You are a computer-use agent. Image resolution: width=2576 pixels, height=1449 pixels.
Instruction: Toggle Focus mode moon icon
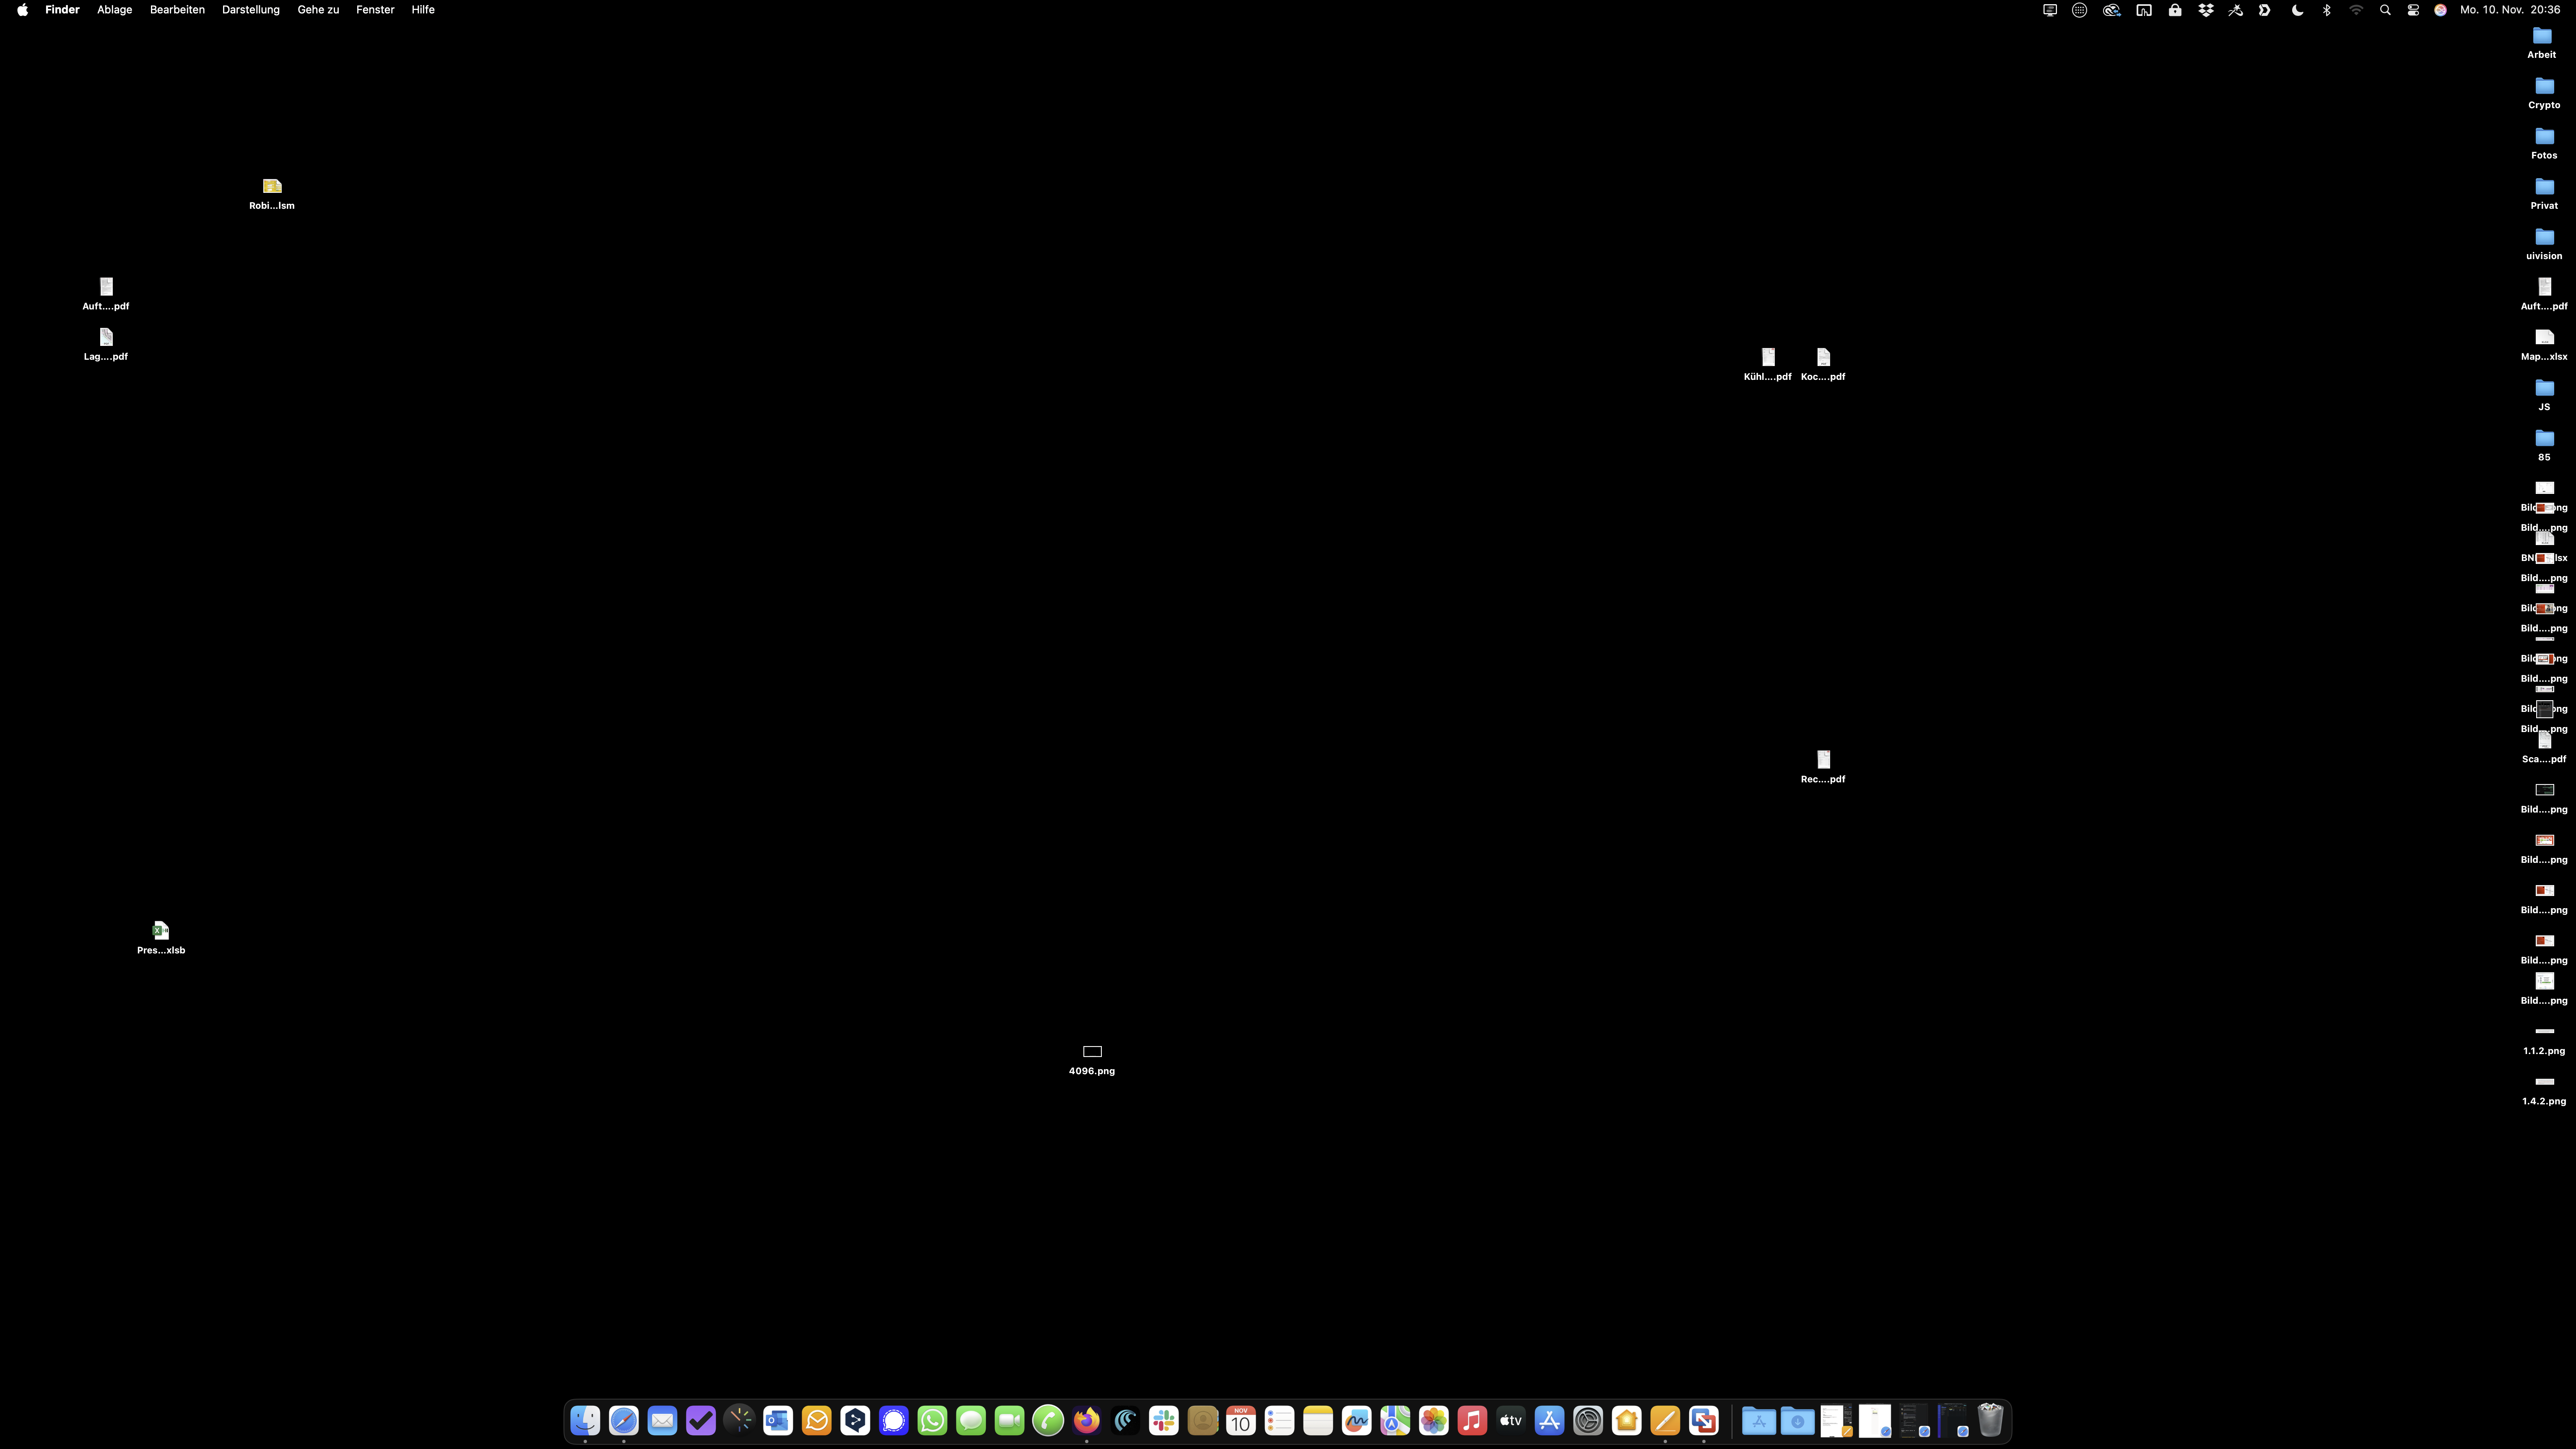point(2297,10)
